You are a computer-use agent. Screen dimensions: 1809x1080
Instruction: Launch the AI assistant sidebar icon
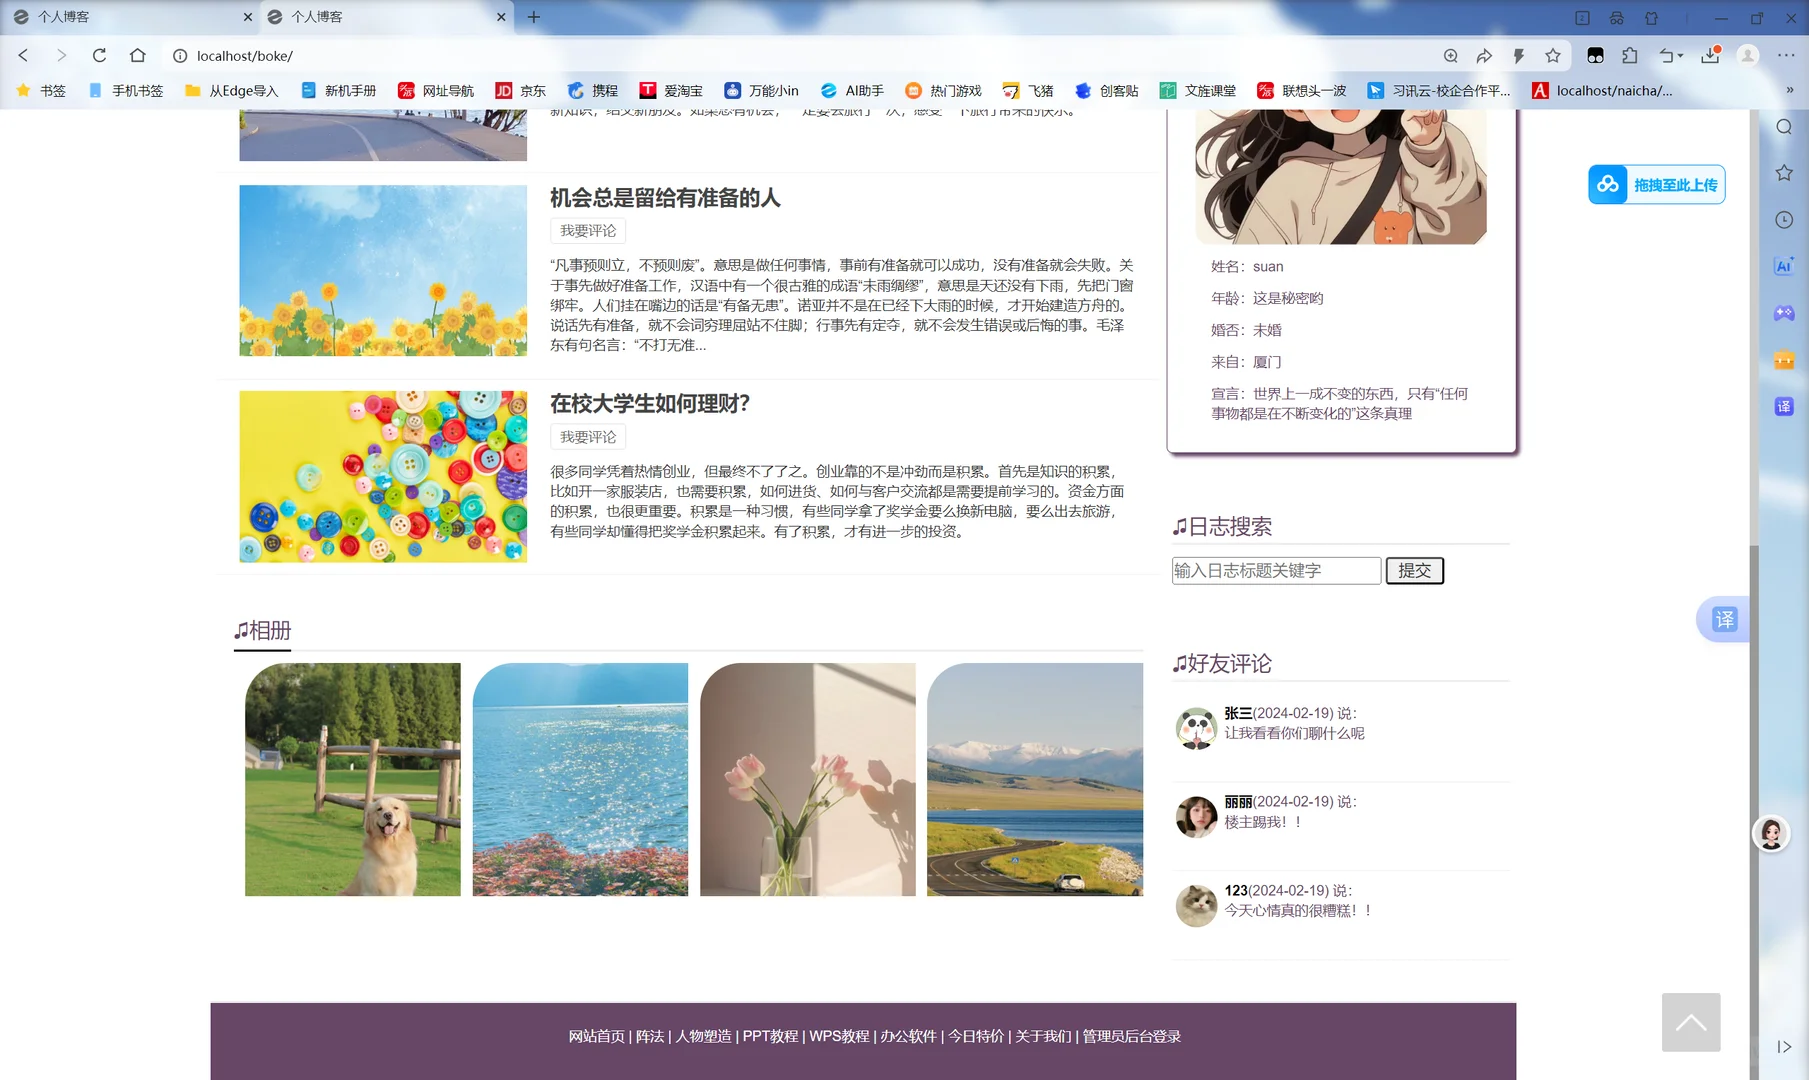[1784, 266]
